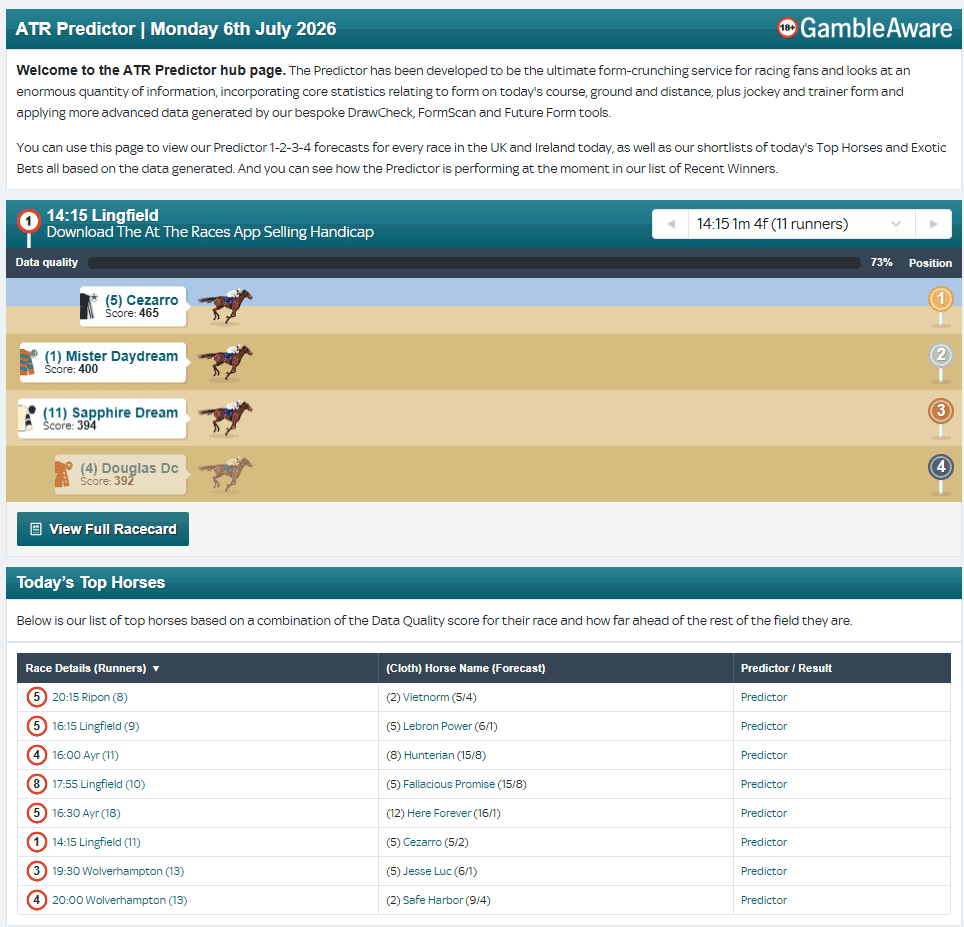Click the Data quality progress bar

click(474, 262)
